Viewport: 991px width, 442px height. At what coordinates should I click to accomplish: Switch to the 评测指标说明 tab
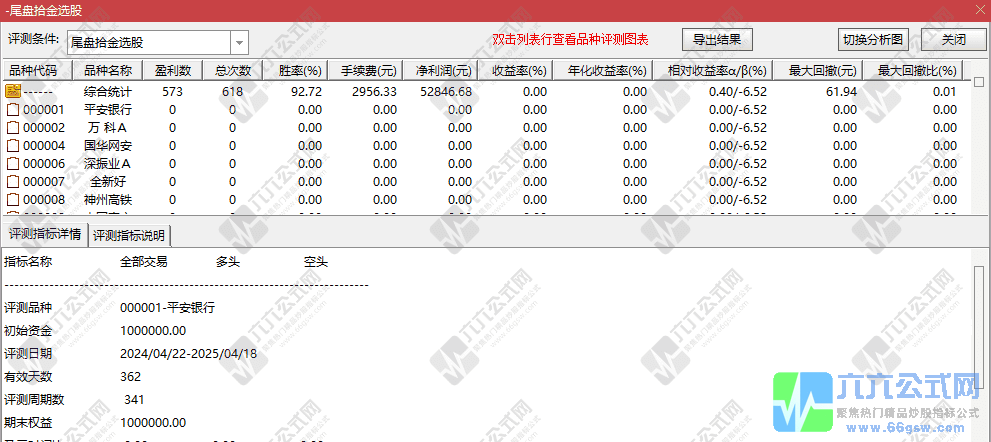pos(129,236)
